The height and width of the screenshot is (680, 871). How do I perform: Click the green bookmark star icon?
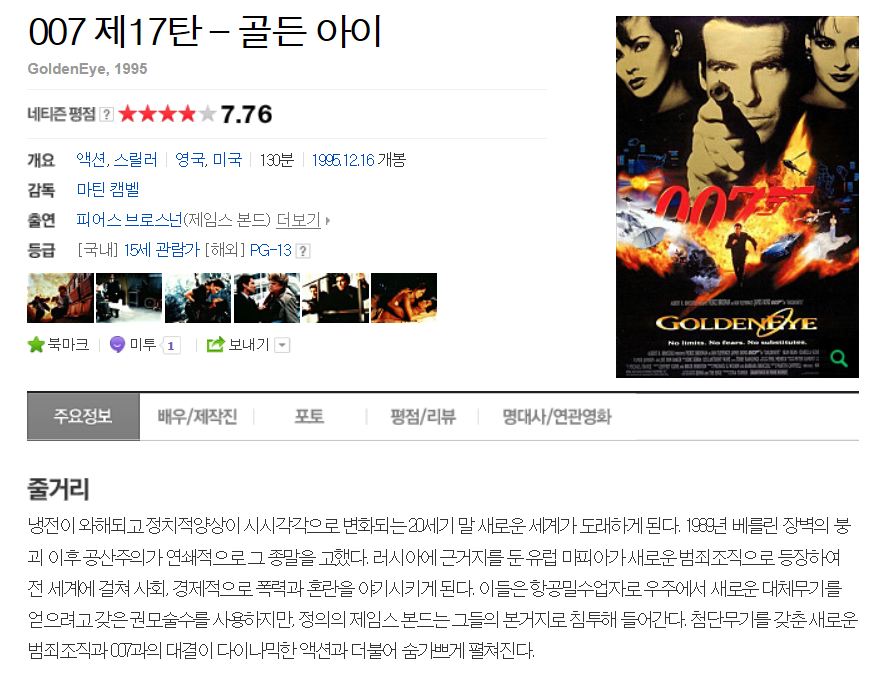coord(36,345)
